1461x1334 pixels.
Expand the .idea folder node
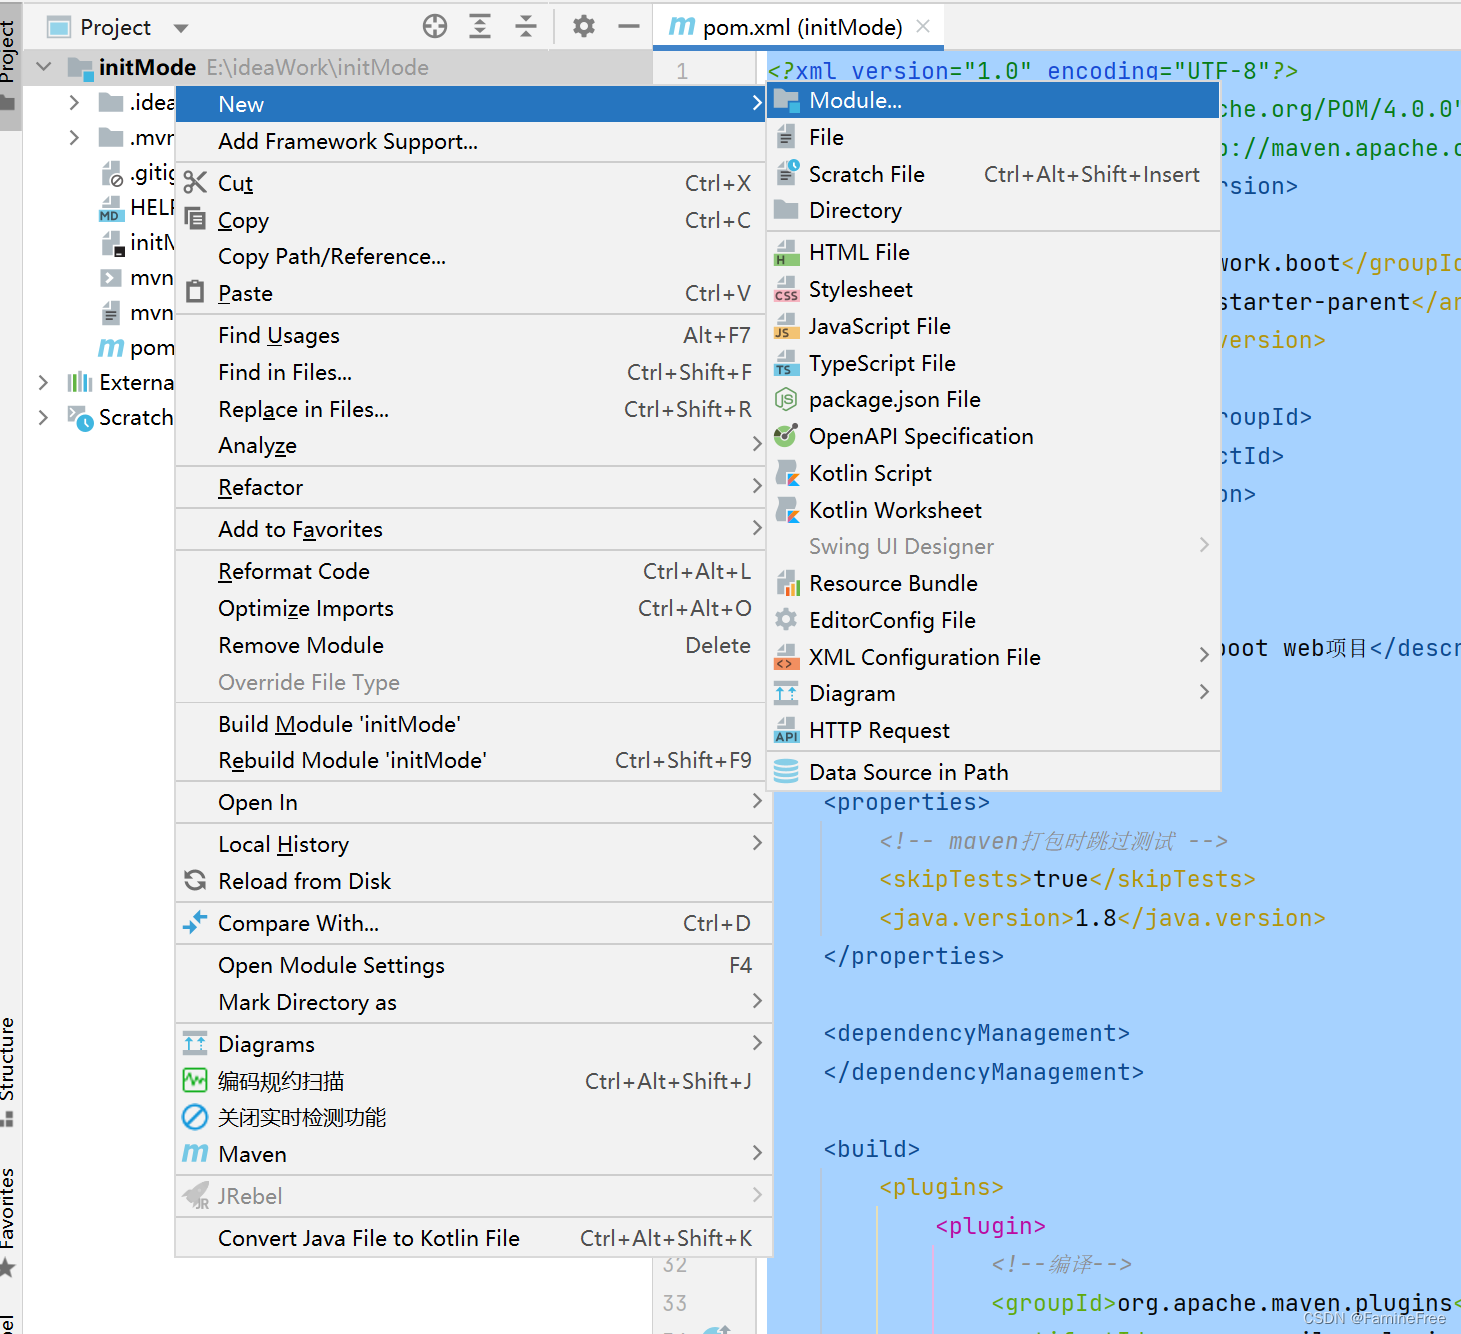pyautogui.click(x=74, y=102)
